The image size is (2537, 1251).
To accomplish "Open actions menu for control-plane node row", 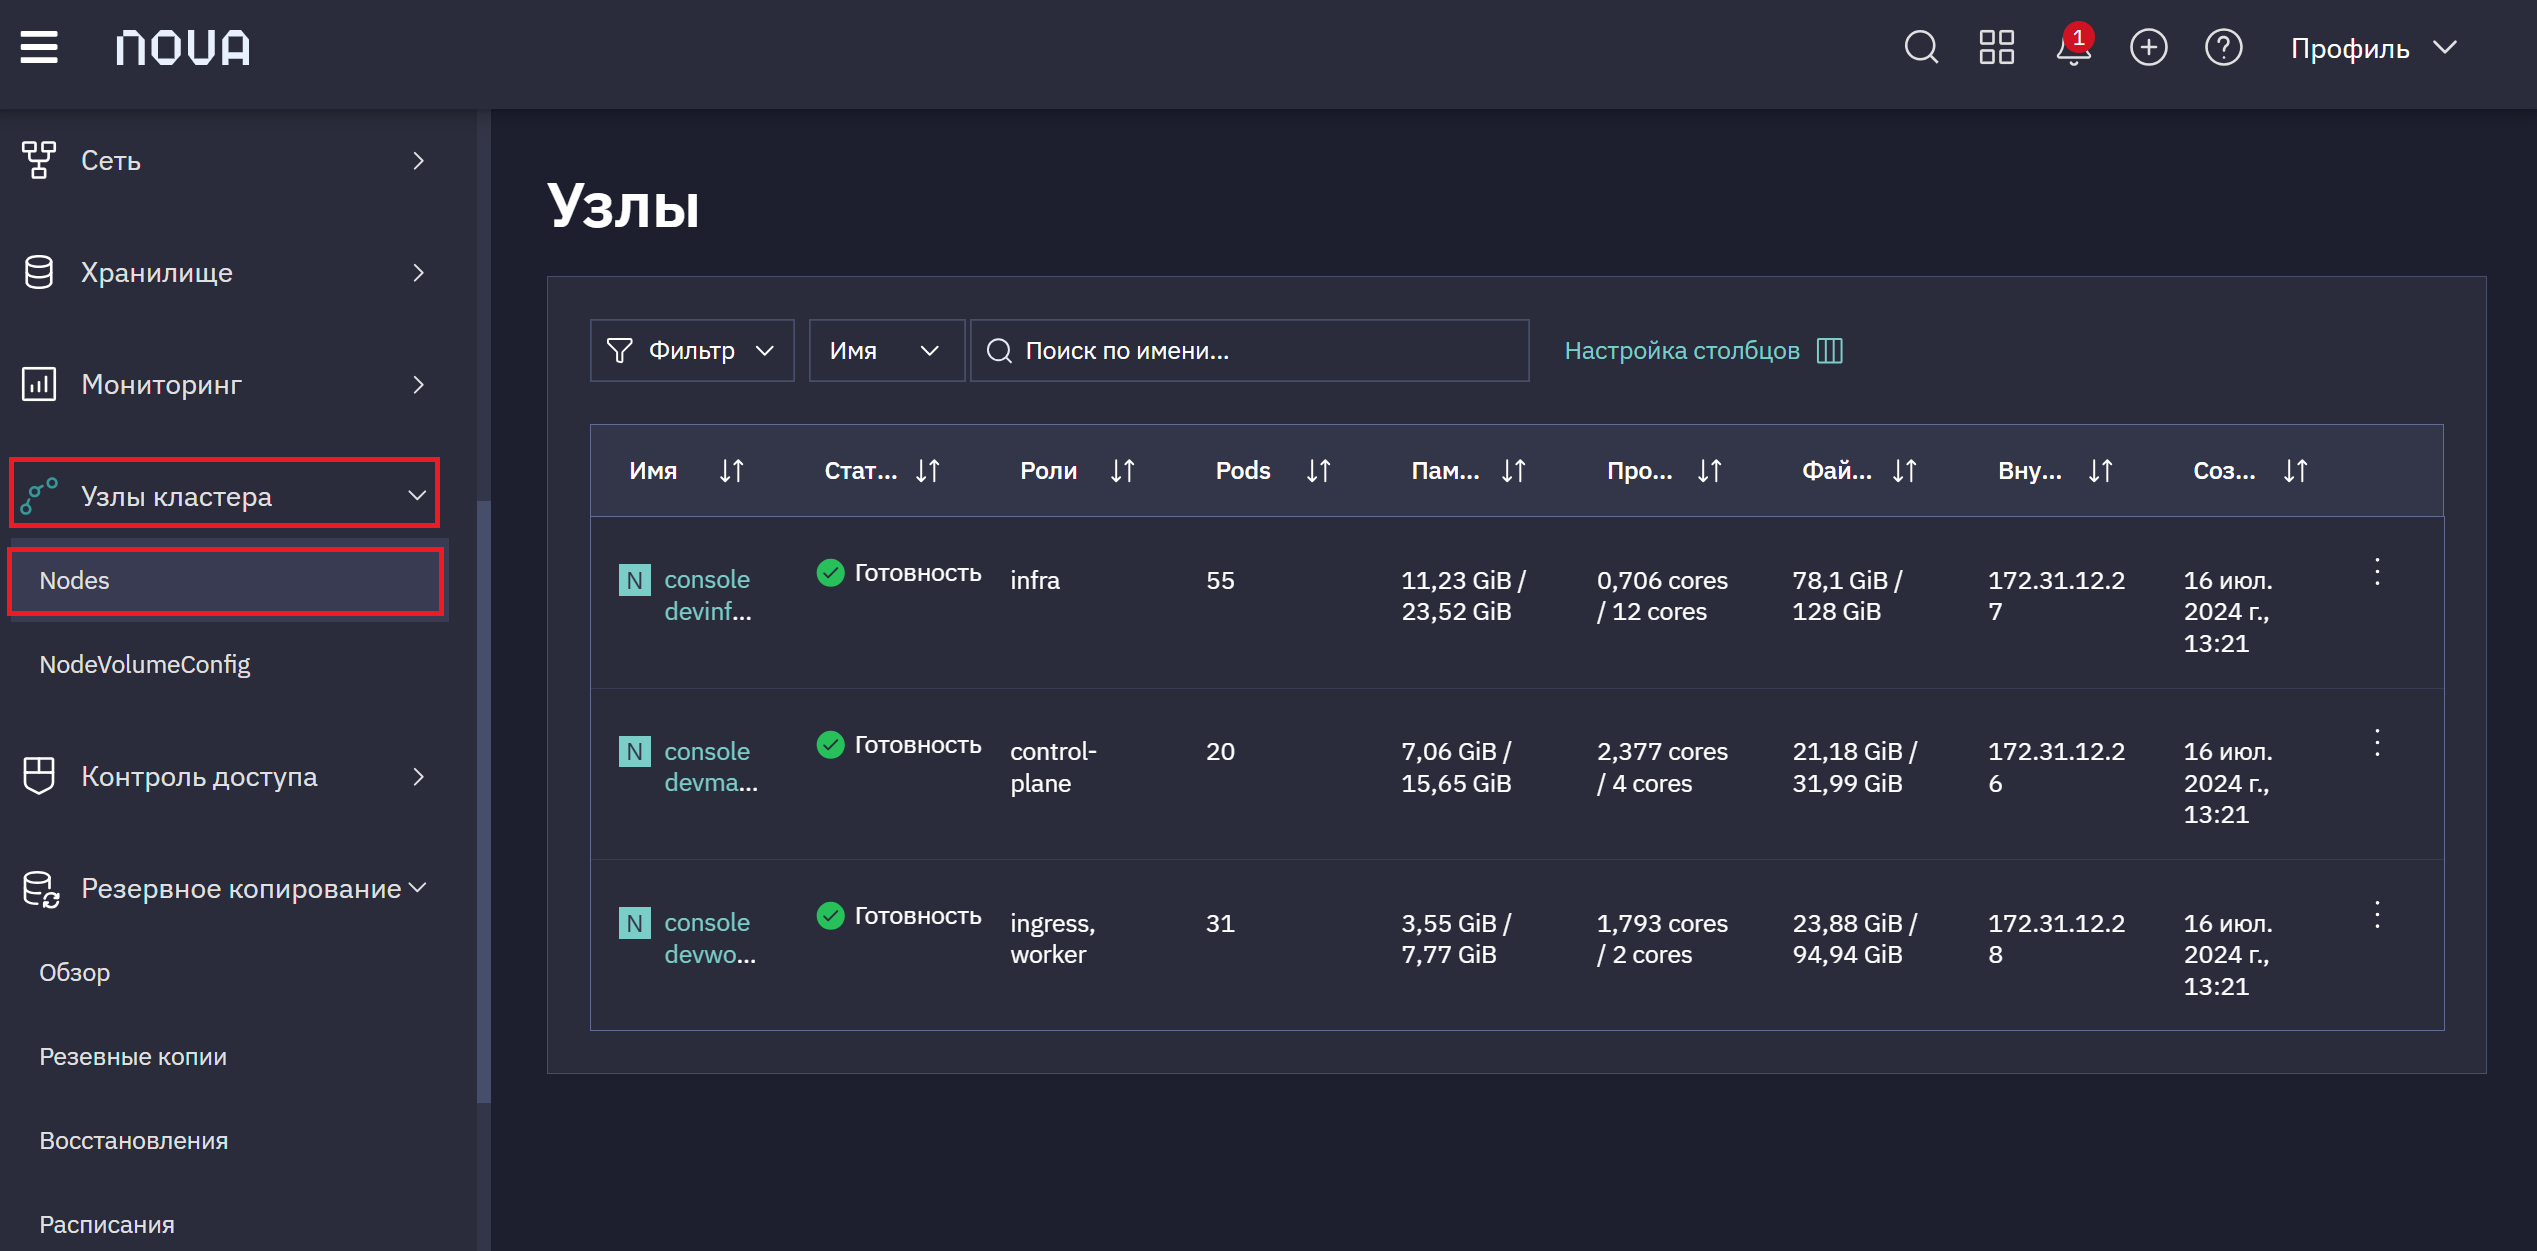I will (2377, 743).
